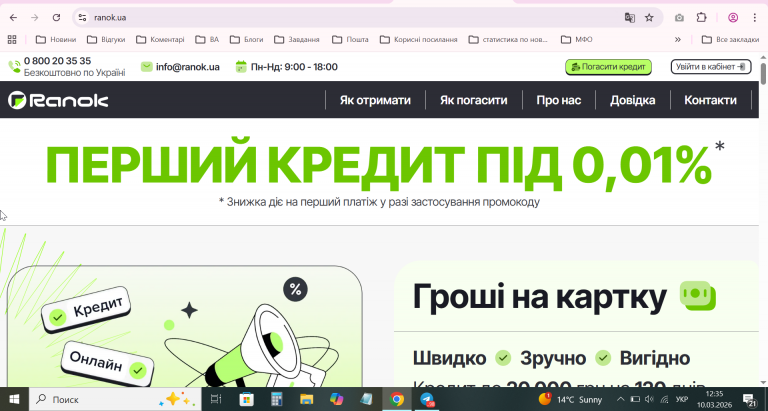Click the Увійти в кабінет button

click(x=711, y=67)
